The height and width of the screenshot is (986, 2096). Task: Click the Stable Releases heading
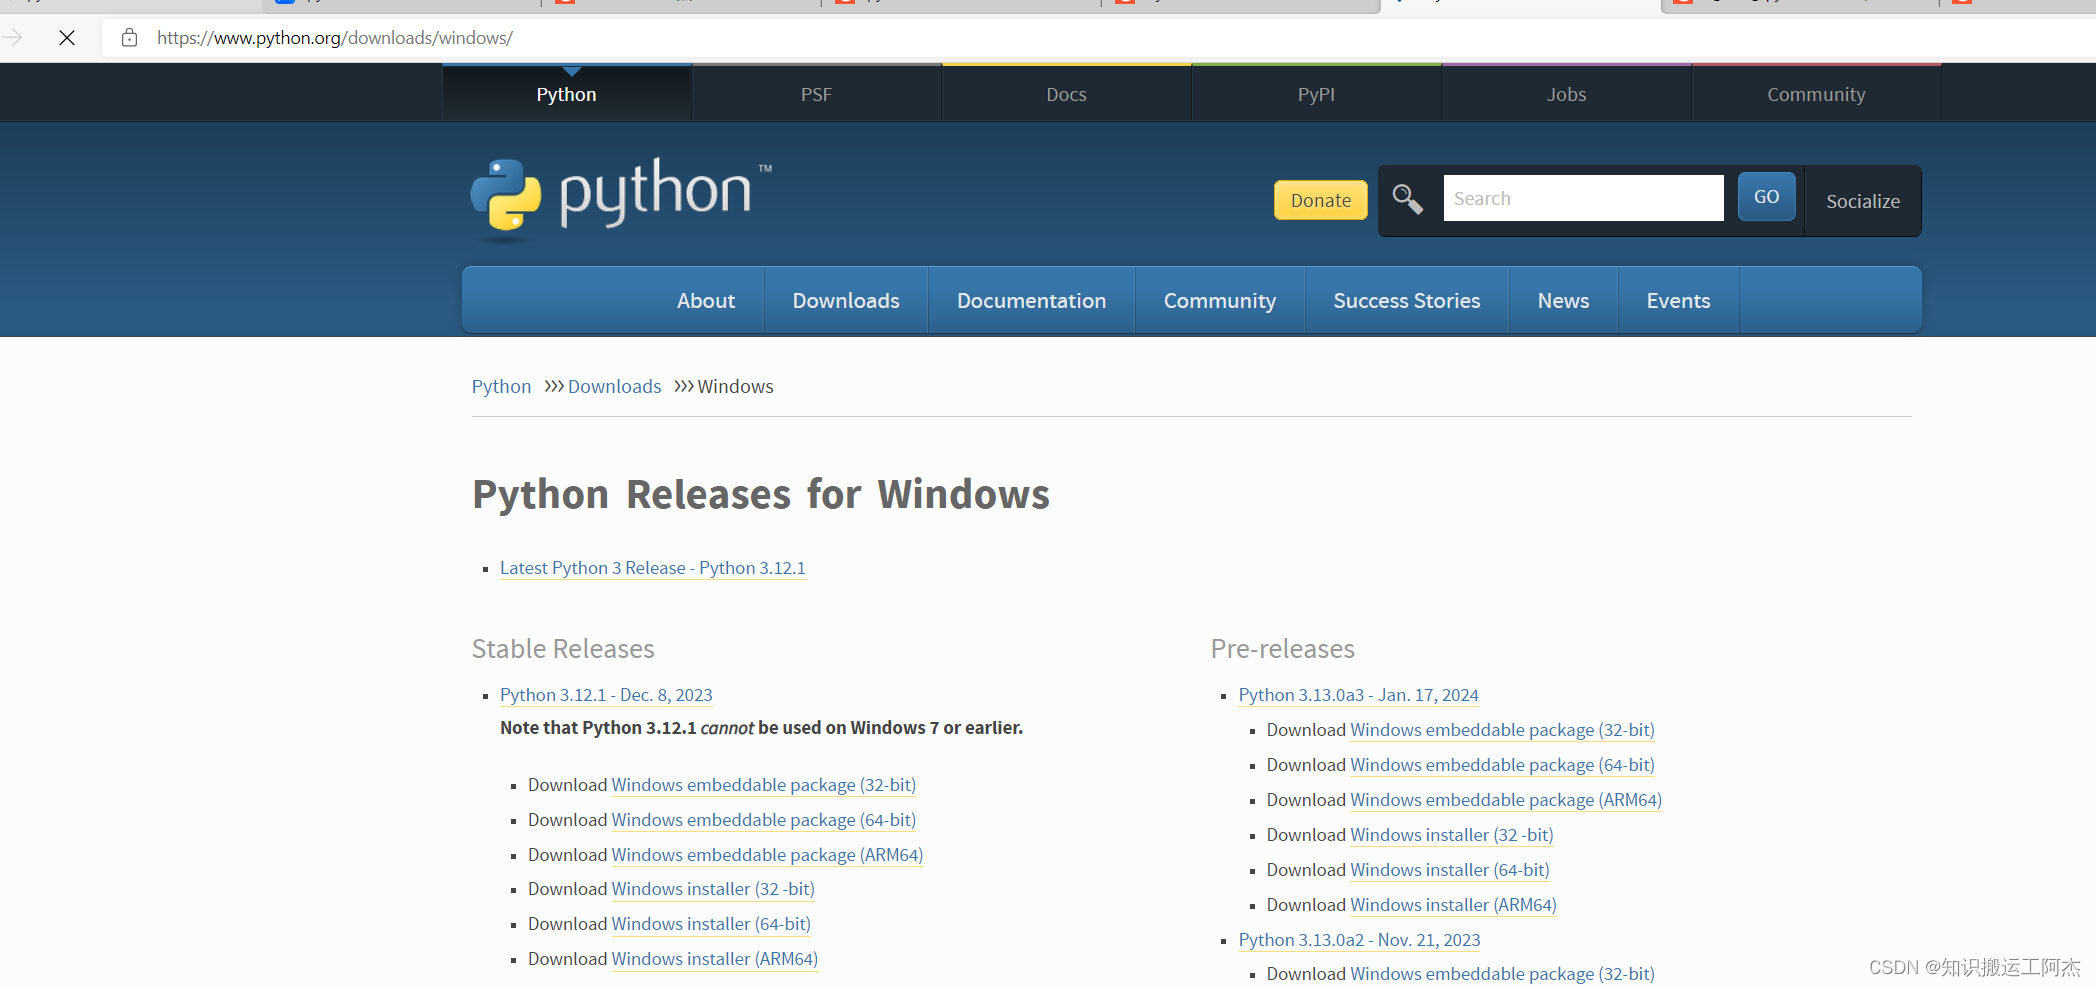point(563,649)
